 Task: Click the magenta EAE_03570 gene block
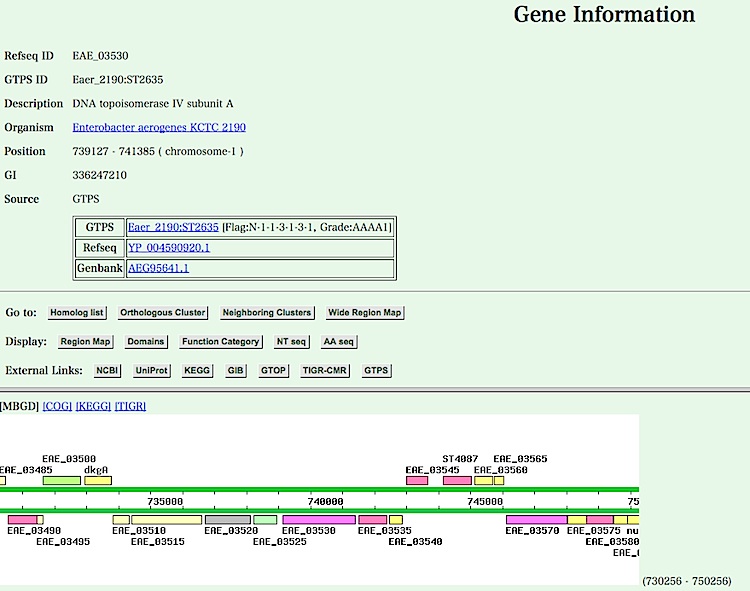pos(536,520)
